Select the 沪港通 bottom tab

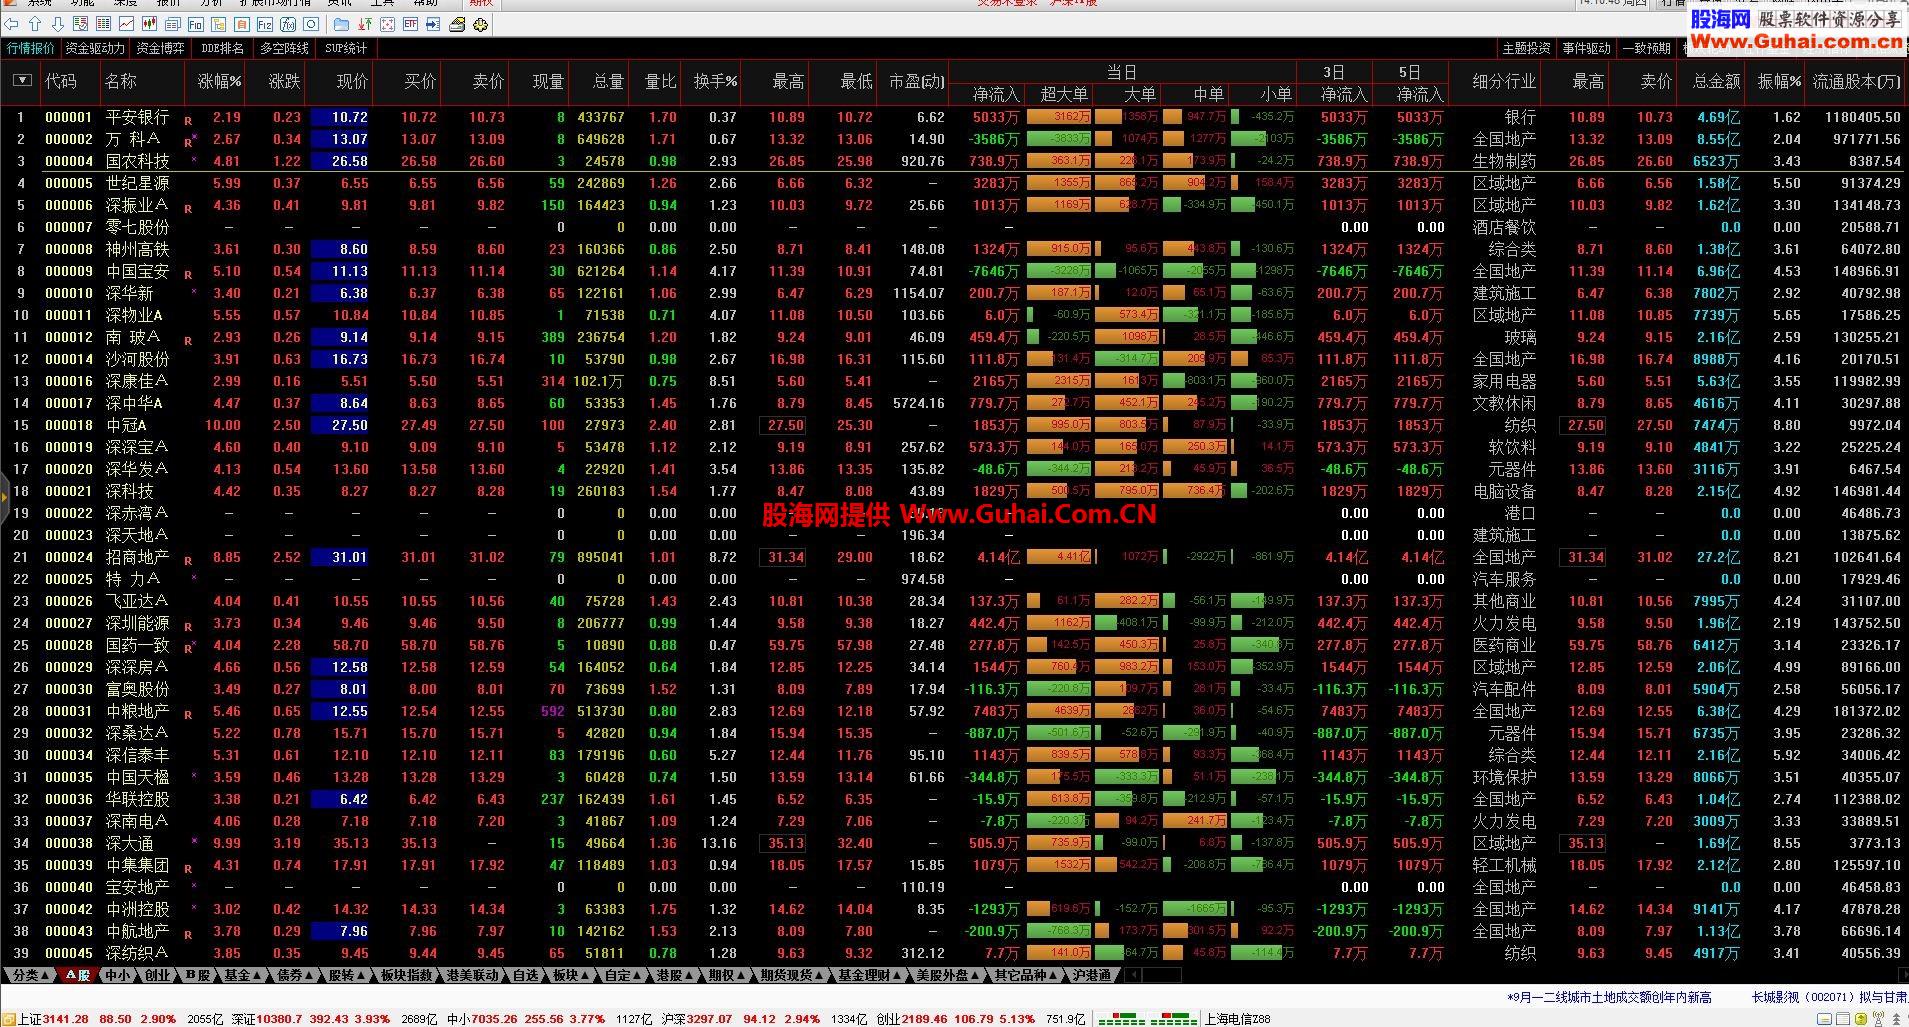pos(1092,975)
